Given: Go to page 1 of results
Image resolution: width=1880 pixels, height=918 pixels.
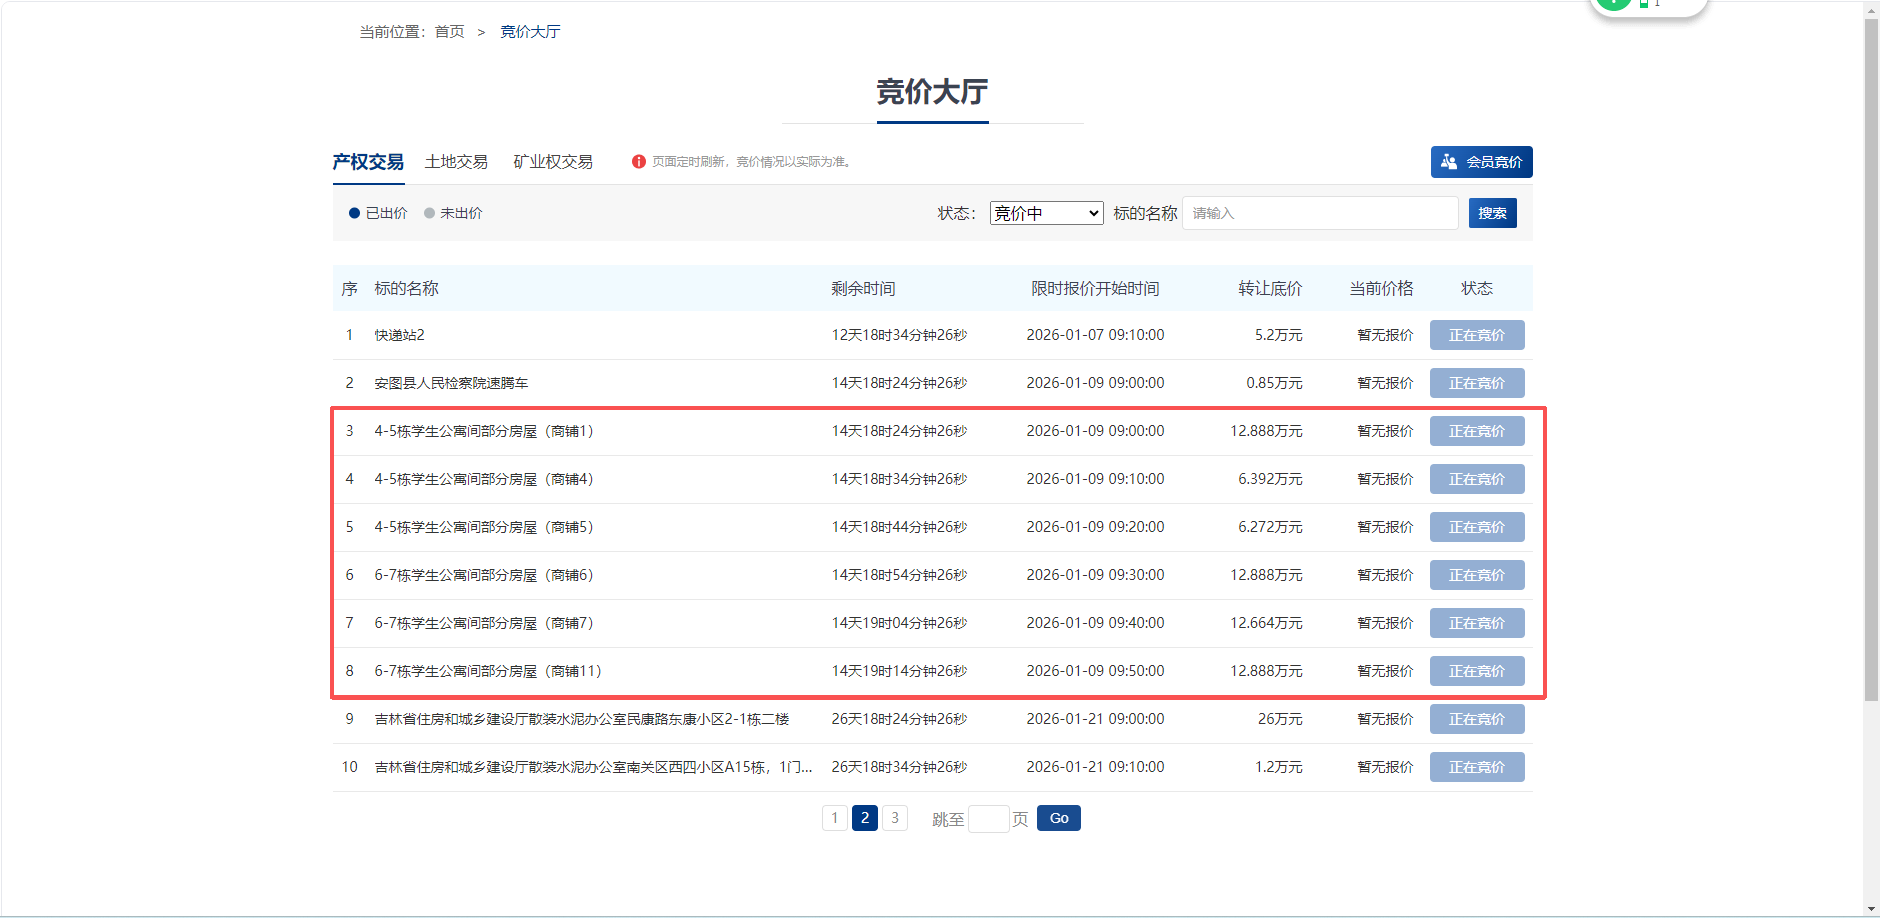Looking at the screenshot, I should click(835, 818).
